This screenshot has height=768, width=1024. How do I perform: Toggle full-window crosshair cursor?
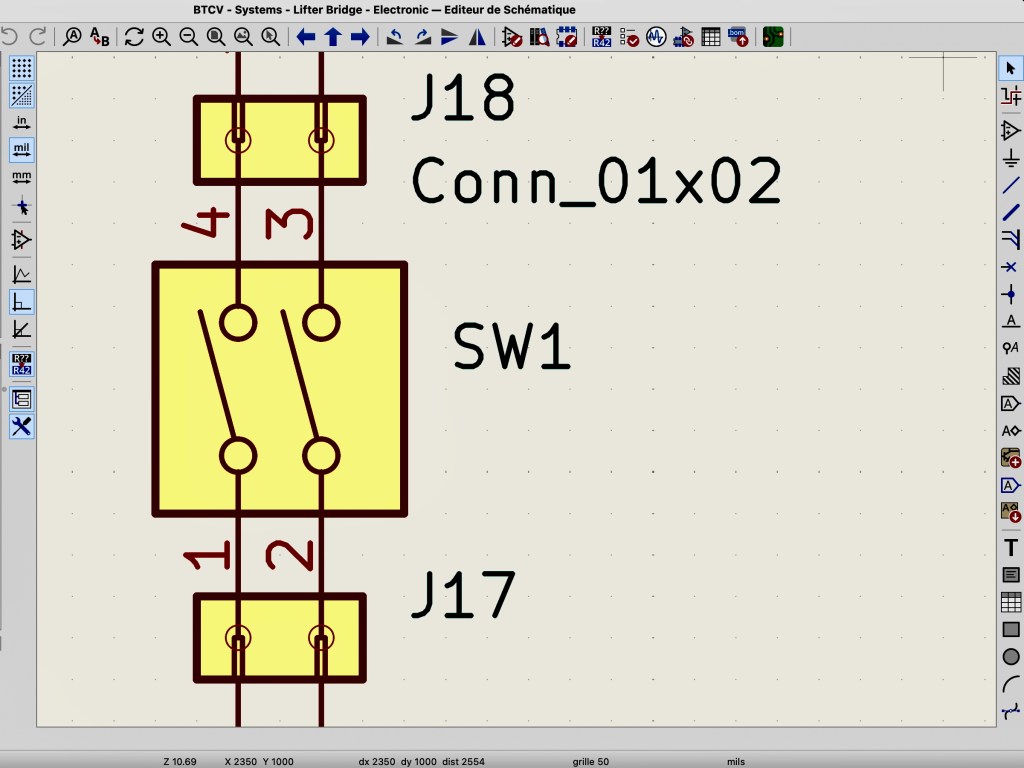[22, 206]
